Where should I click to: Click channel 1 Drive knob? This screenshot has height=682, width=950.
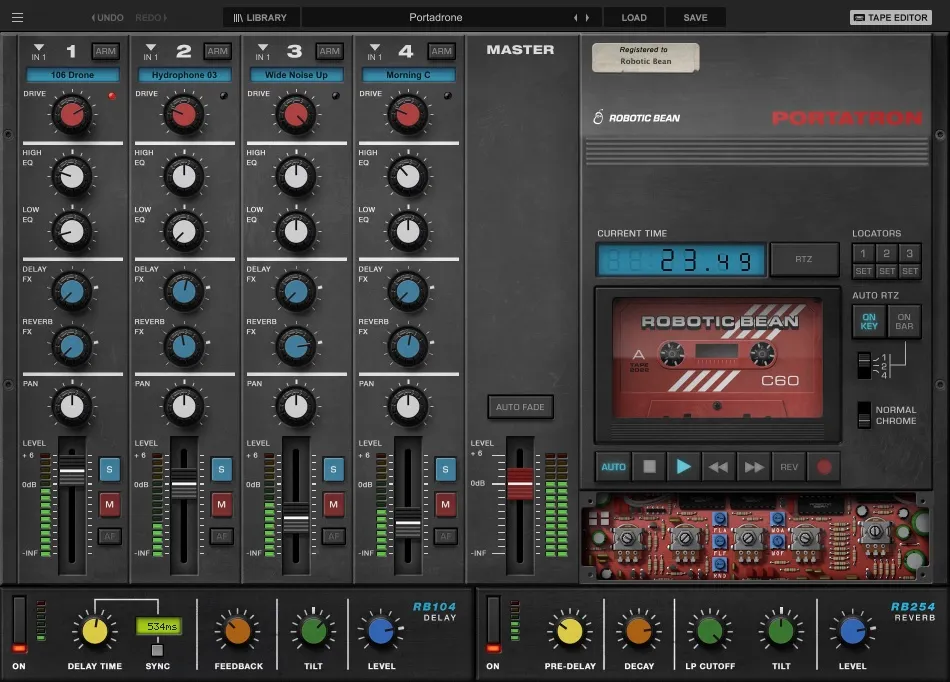pyautogui.click(x=72, y=114)
